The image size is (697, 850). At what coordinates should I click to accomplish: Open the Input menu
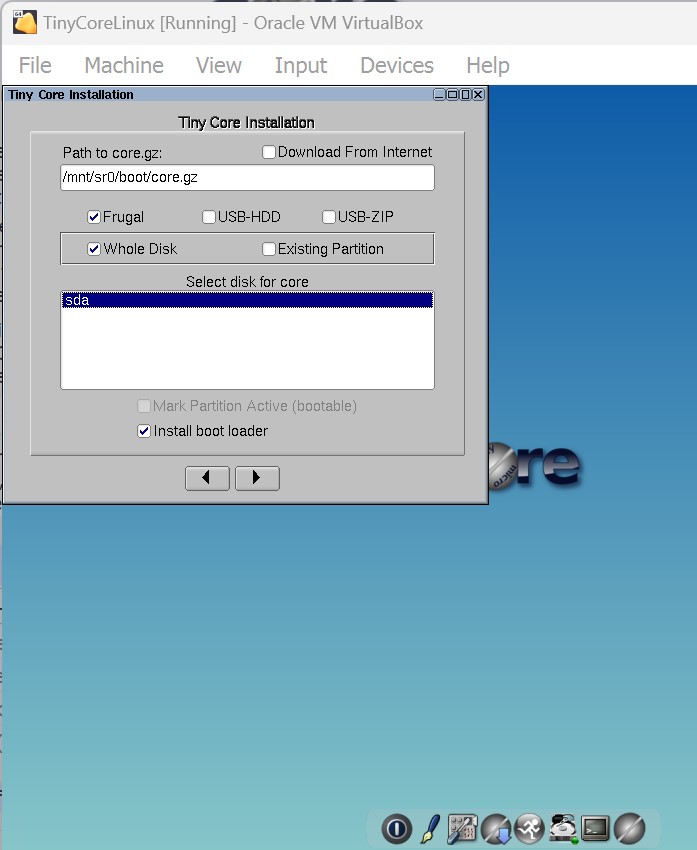click(301, 65)
